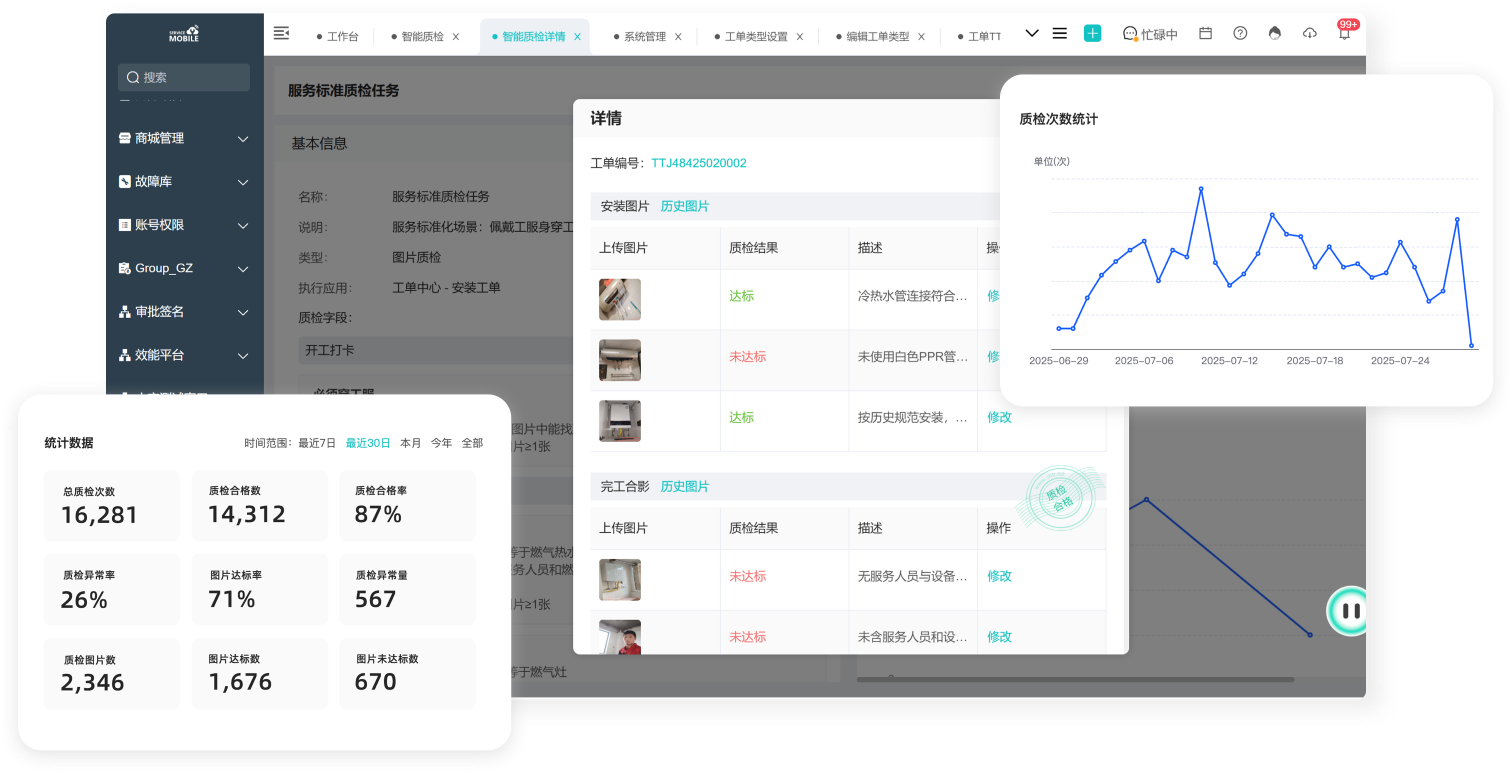
Task: Click the help question mark icon
Action: pos(1240,33)
